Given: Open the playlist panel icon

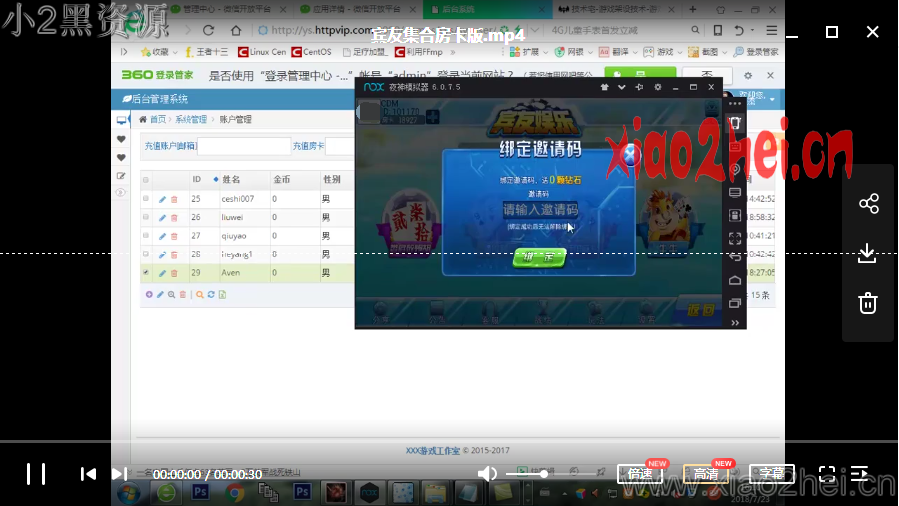Looking at the screenshot, I should (x=859, y=473).
